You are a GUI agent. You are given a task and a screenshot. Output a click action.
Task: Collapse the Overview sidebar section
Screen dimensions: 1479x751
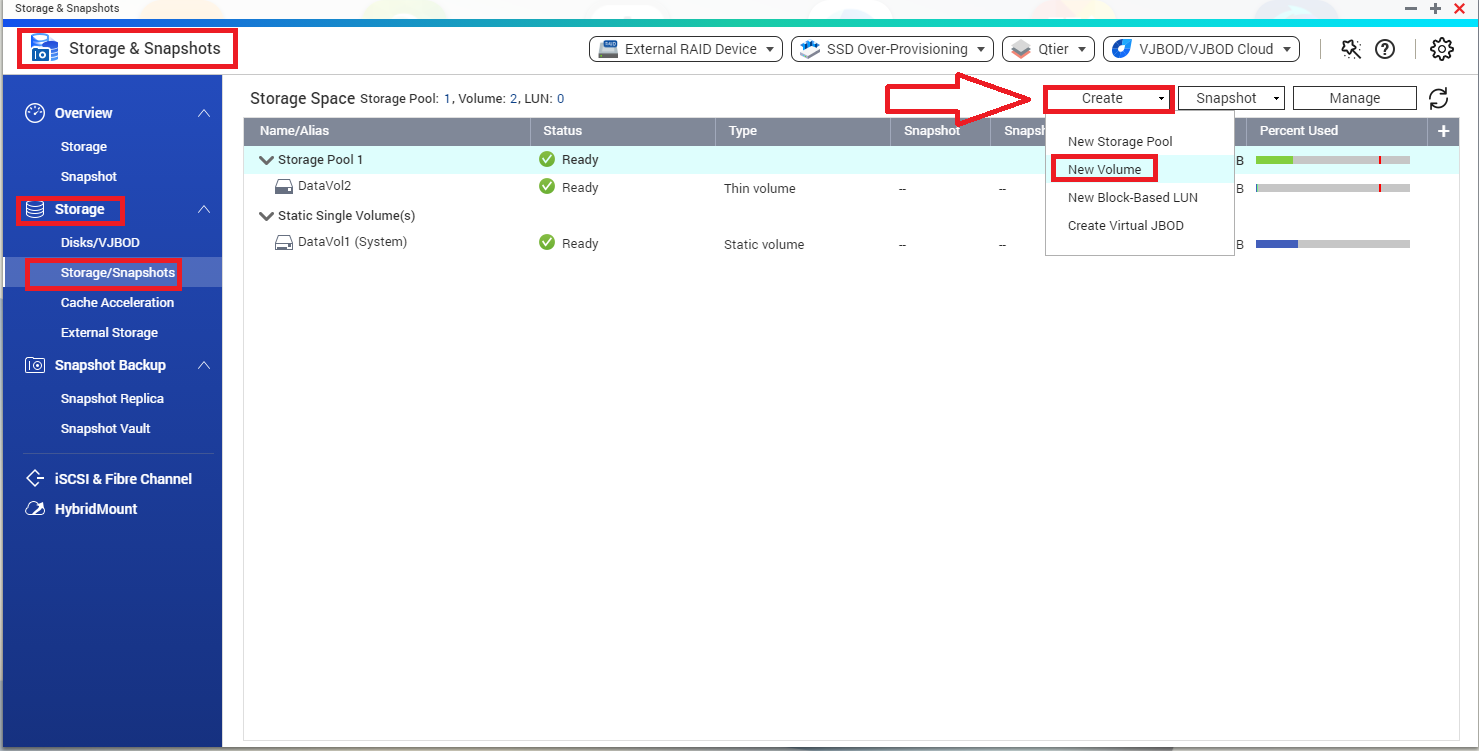click(204, 113)
